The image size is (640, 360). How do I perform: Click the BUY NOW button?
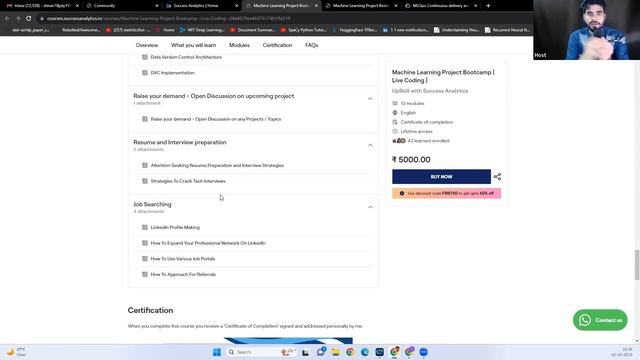441,177
